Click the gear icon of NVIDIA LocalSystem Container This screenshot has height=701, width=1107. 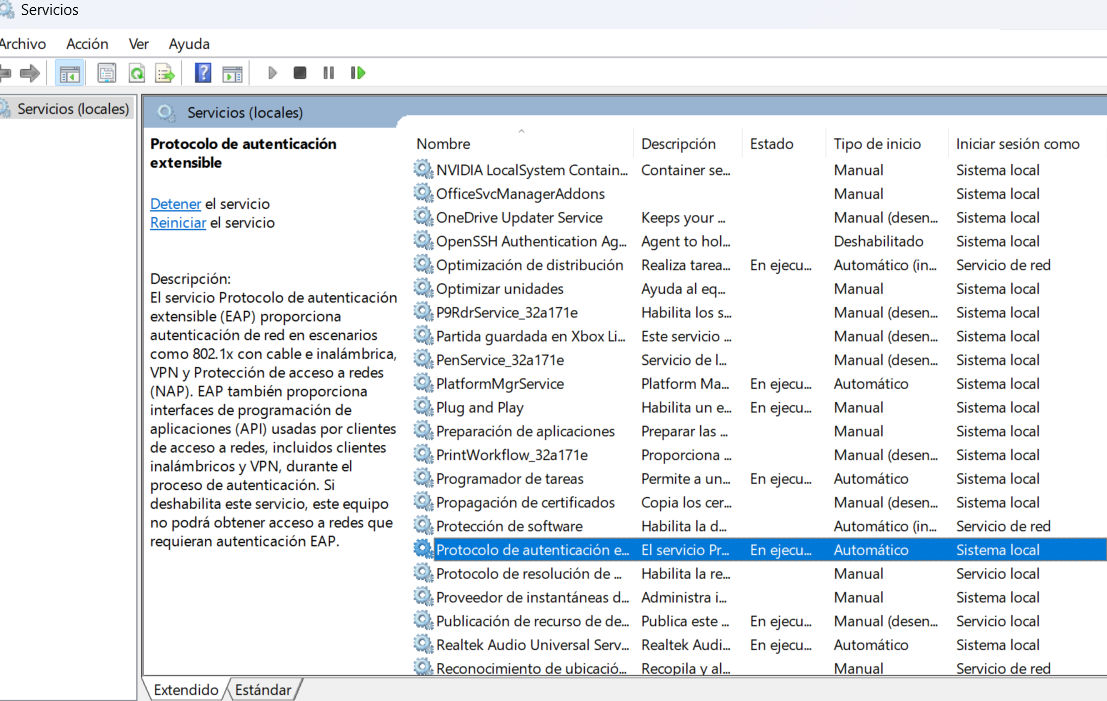pyautogui.click(x=423, y=169)
